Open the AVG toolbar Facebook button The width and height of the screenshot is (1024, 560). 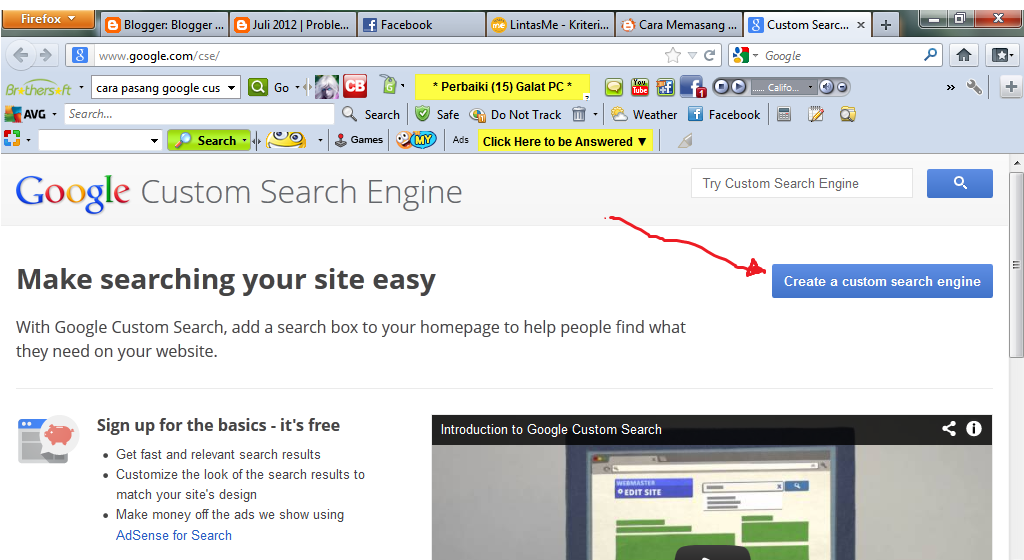coord(725,114)
